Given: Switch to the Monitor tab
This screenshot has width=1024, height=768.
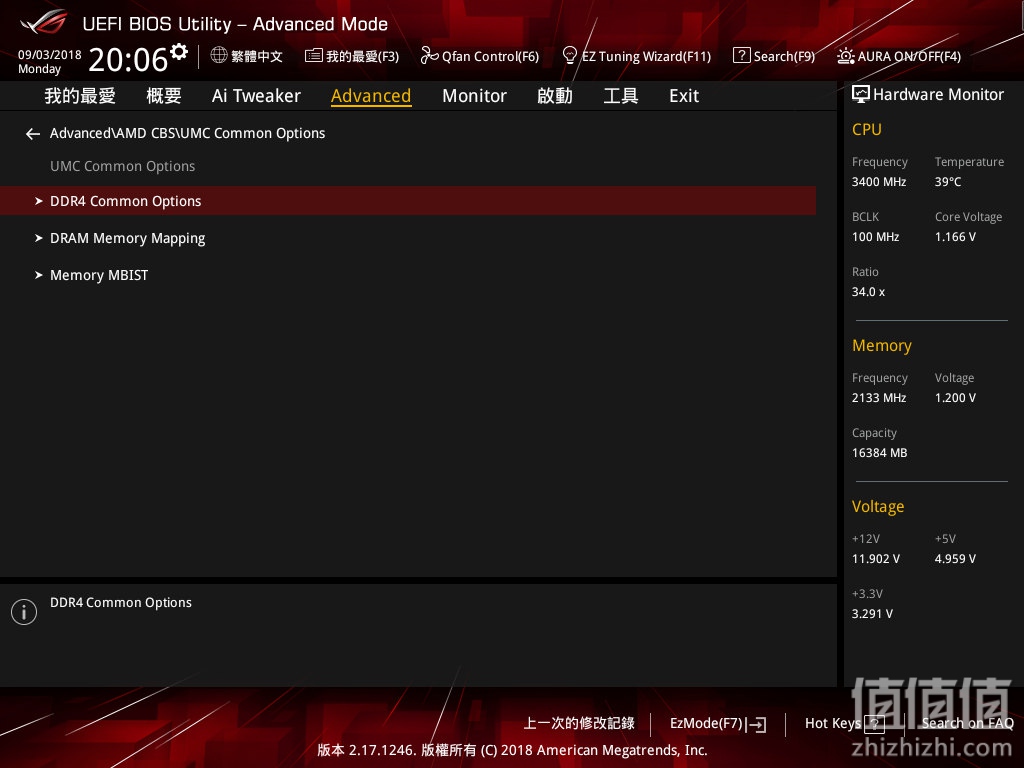Looking at the screenshot, I should click(x=474, y=96).
